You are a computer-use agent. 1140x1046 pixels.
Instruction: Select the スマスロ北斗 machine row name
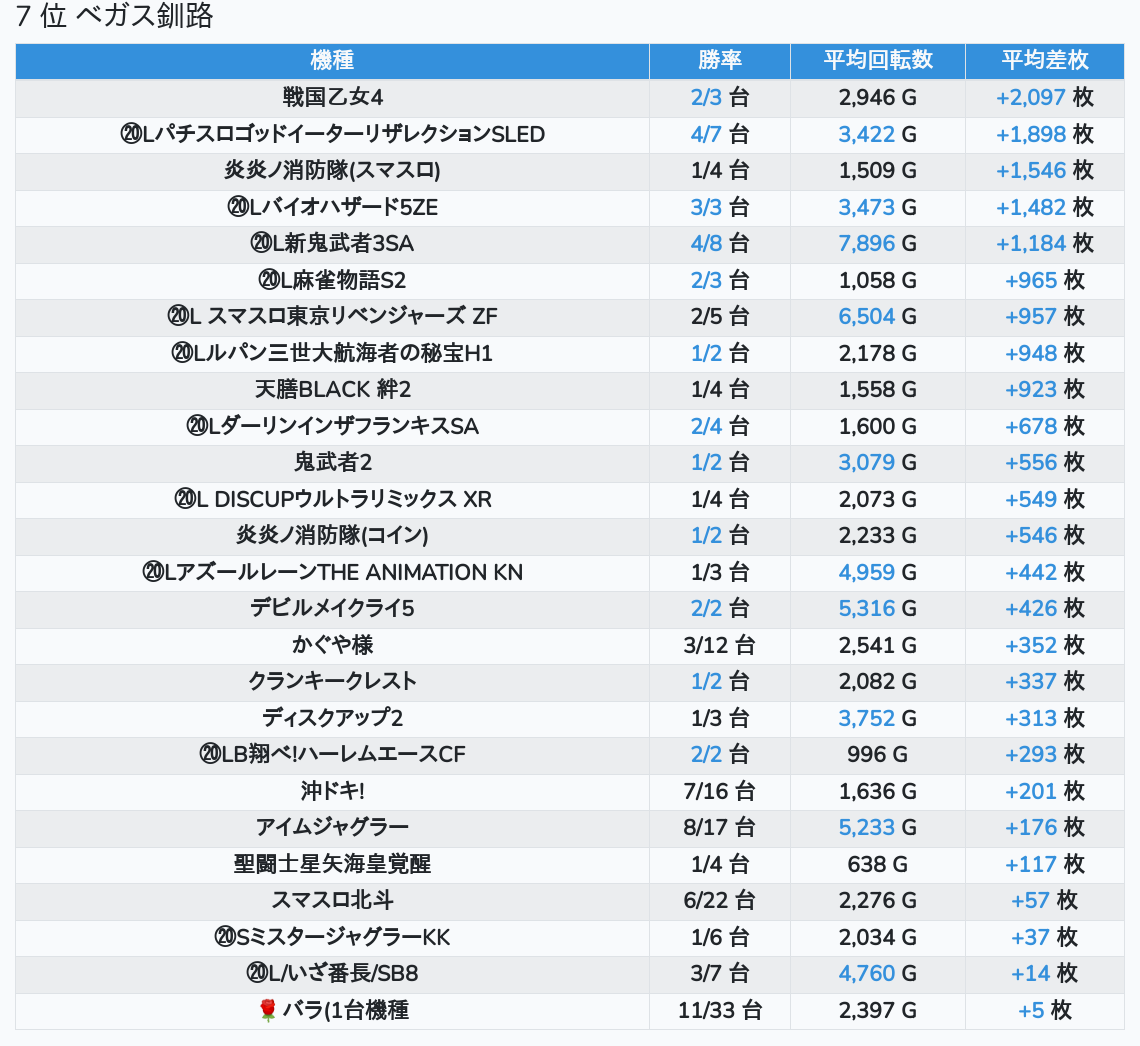(x=332, y=901)
